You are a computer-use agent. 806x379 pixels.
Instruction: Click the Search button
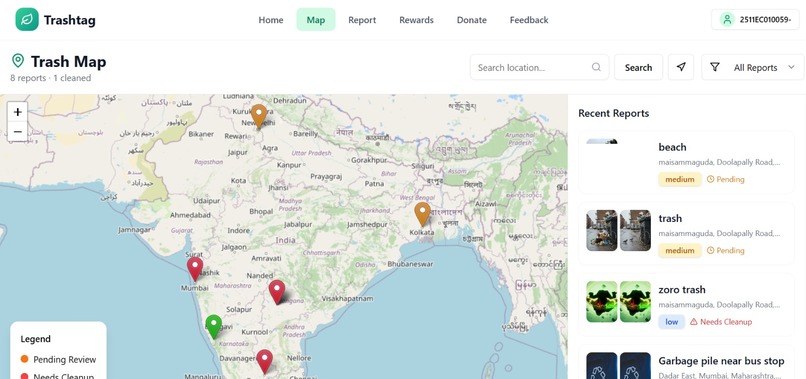[638, 67]
